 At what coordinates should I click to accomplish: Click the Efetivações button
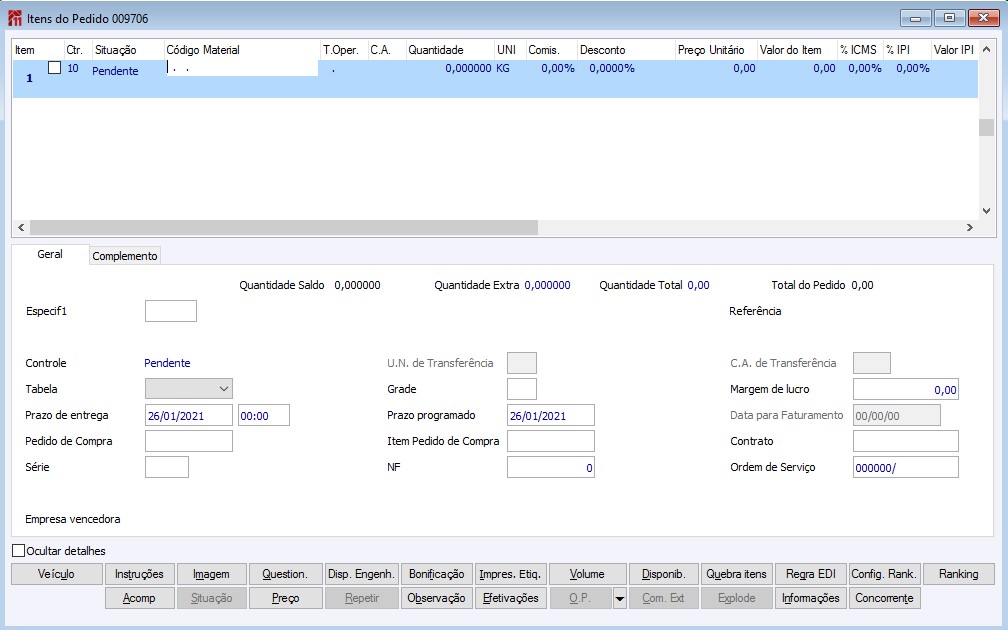tap(510, 598)
